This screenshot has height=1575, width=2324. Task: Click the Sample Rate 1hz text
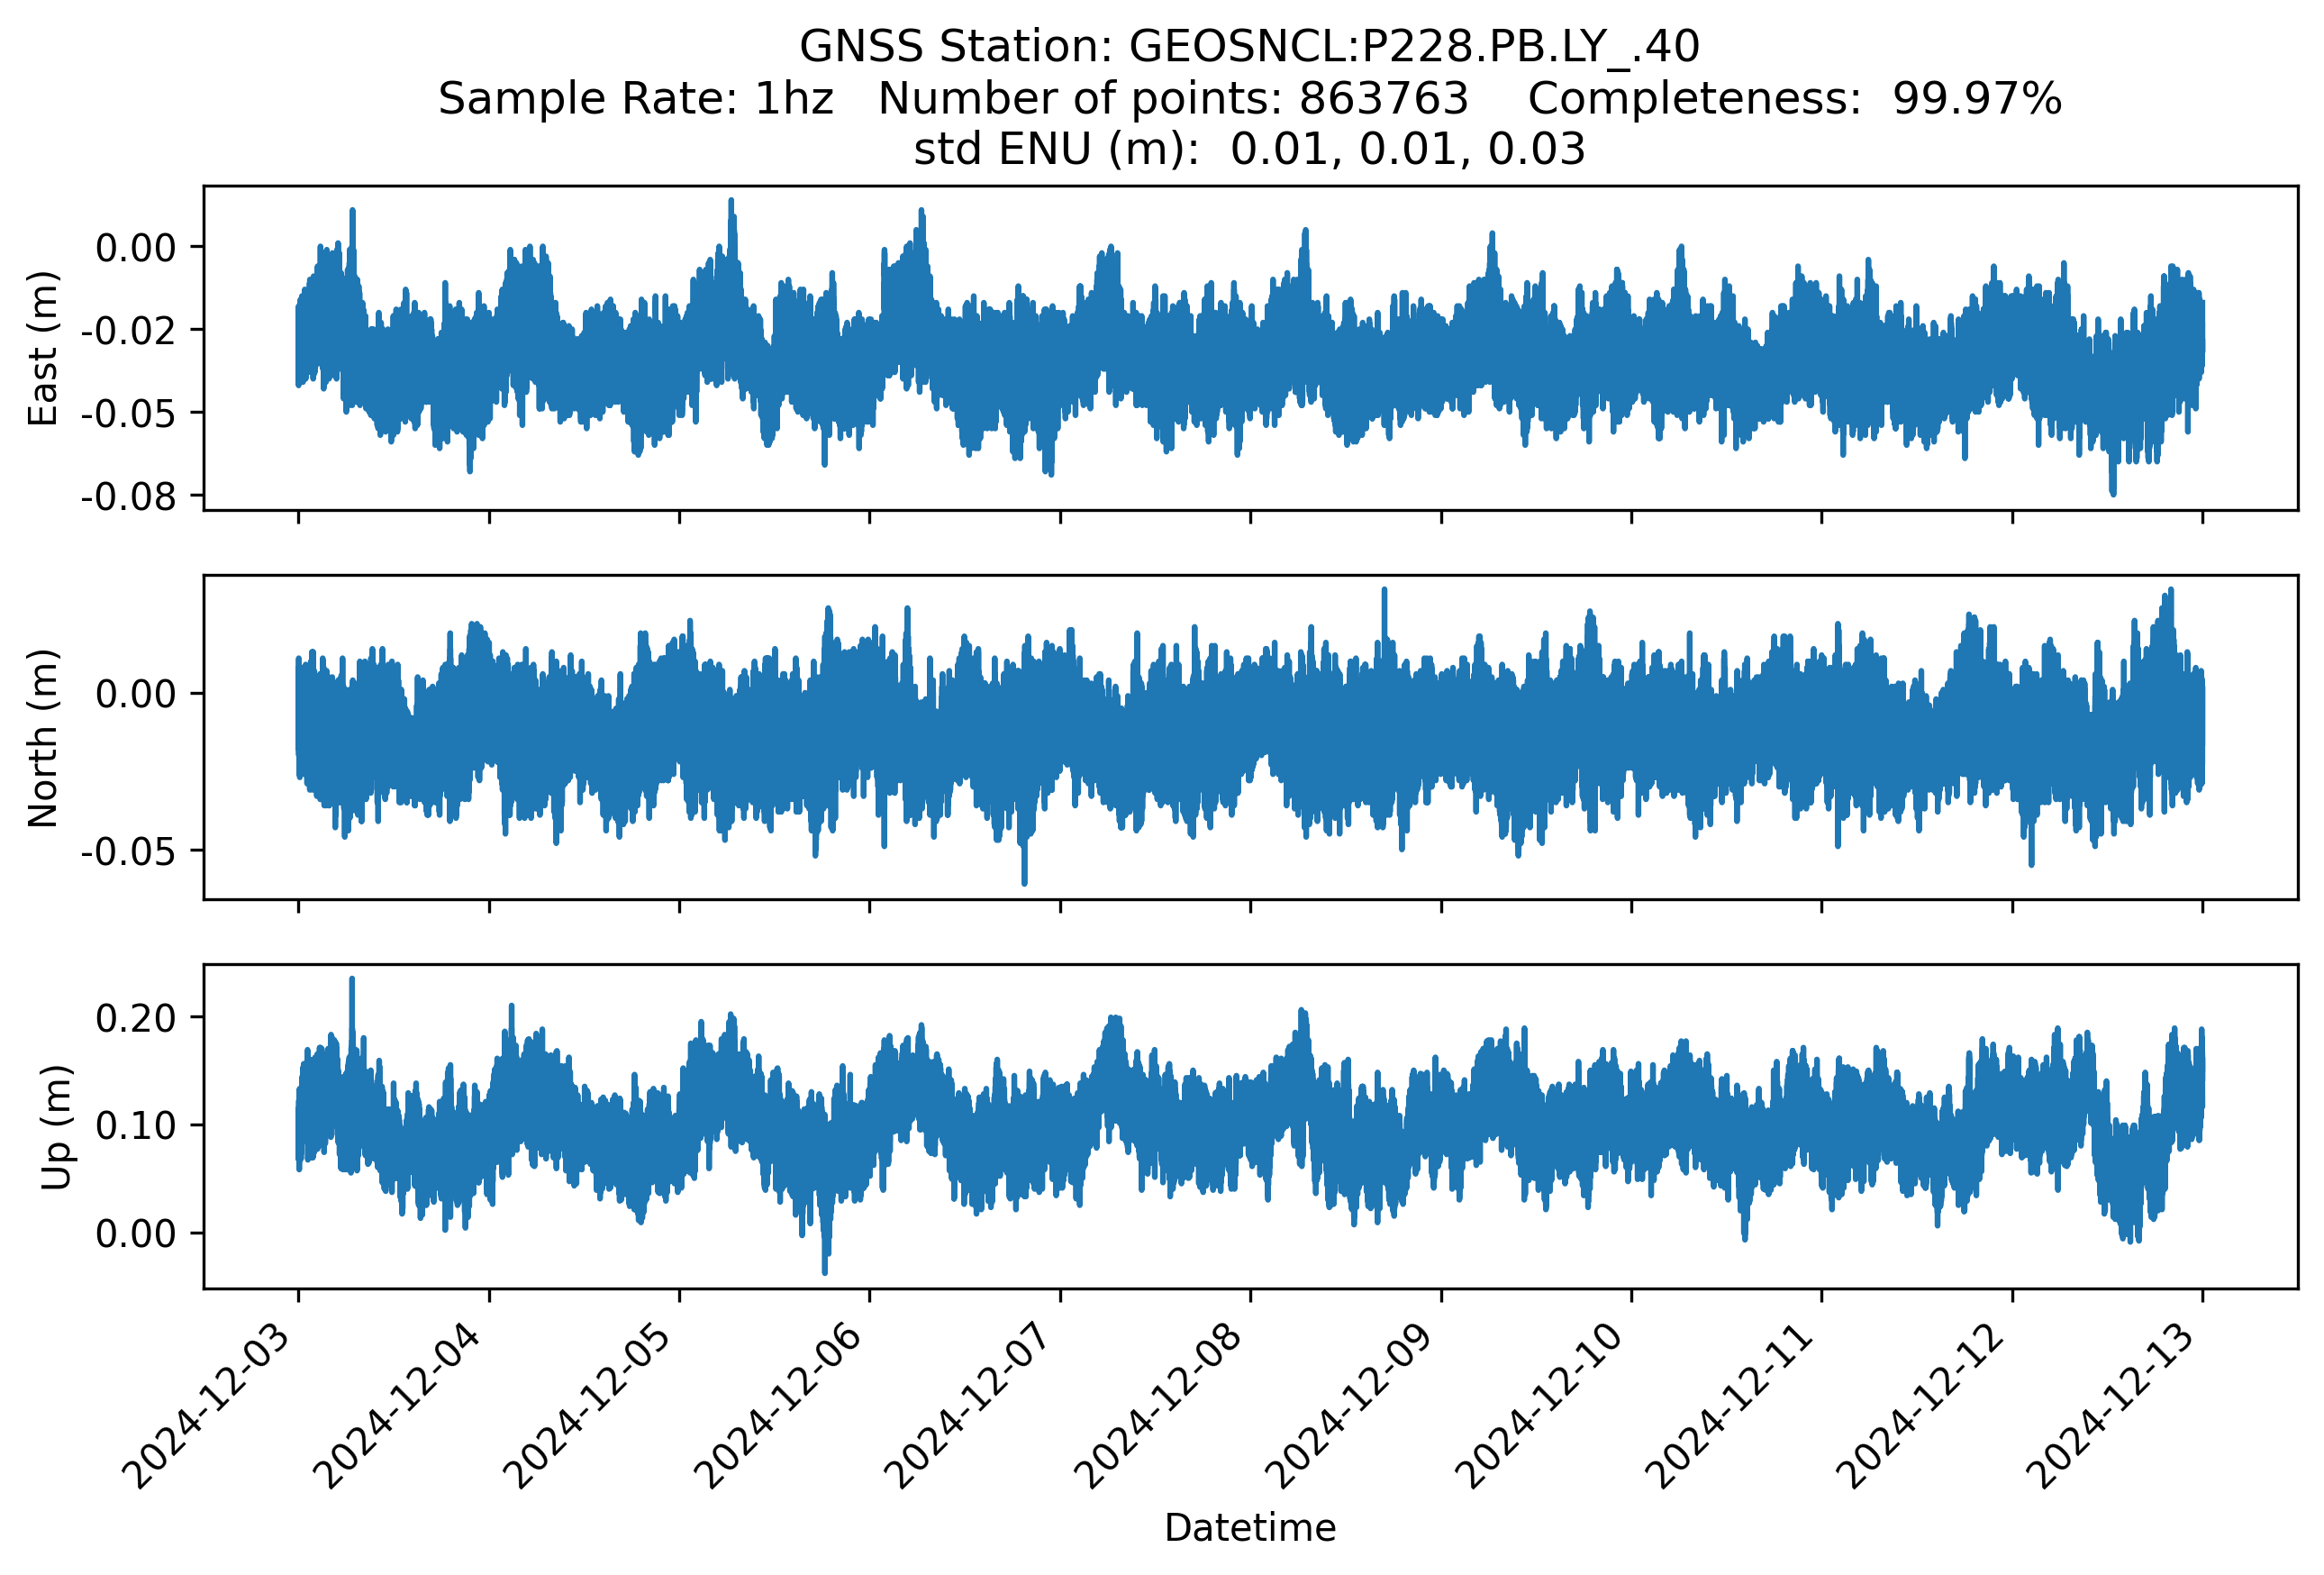pos(635,99)
